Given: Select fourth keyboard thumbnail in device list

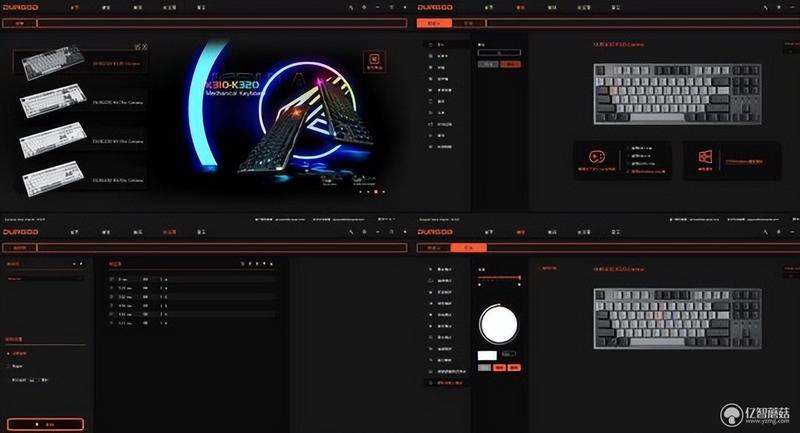Looking at the screenshot, I should (x=53, y=178).
